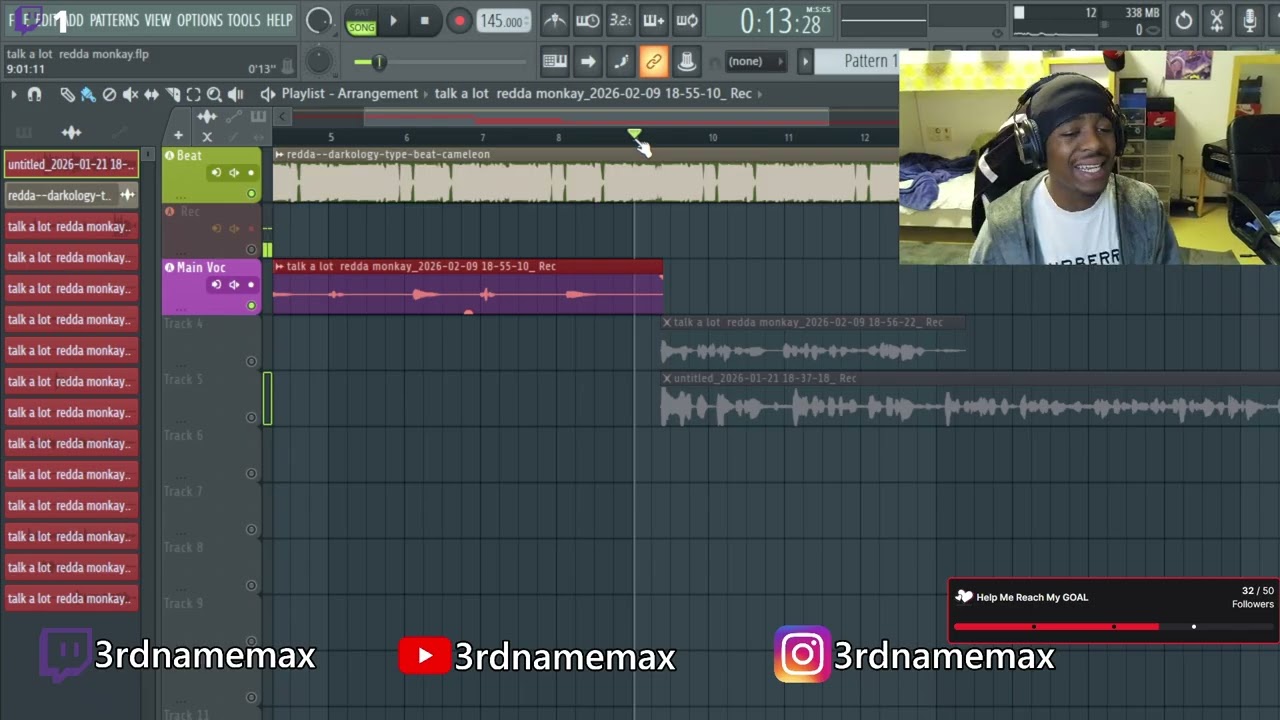Select the Paint brush tool

click(x=88, y=94)
